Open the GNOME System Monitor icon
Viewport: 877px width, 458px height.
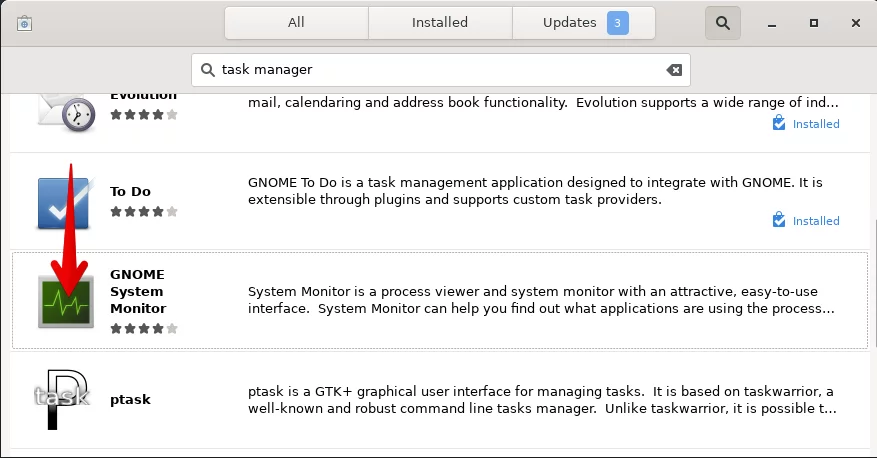[65, 301]
